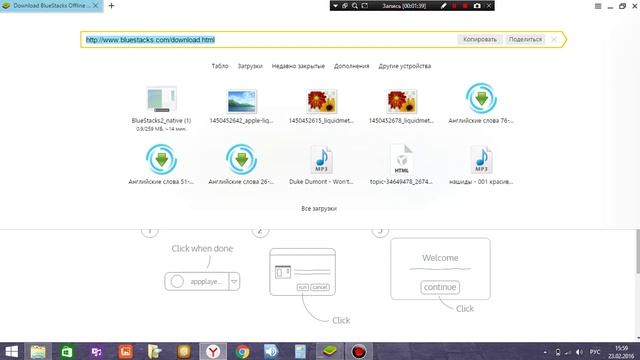Select the recorder pencil draw tool
The width and height of the screenshot is (640, 360).
coord(444,6)
